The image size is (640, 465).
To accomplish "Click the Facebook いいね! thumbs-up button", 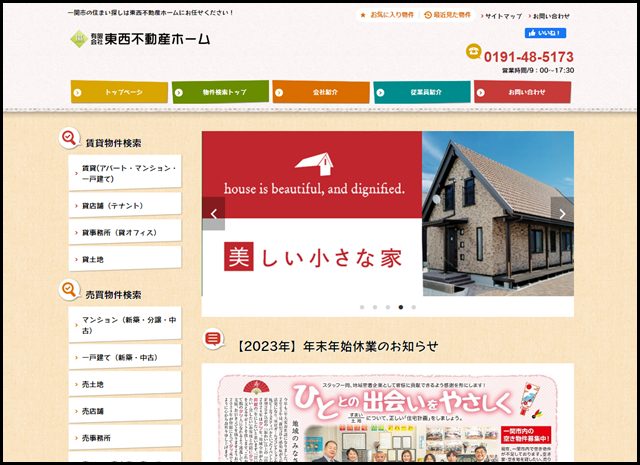I will coord(545,33).
